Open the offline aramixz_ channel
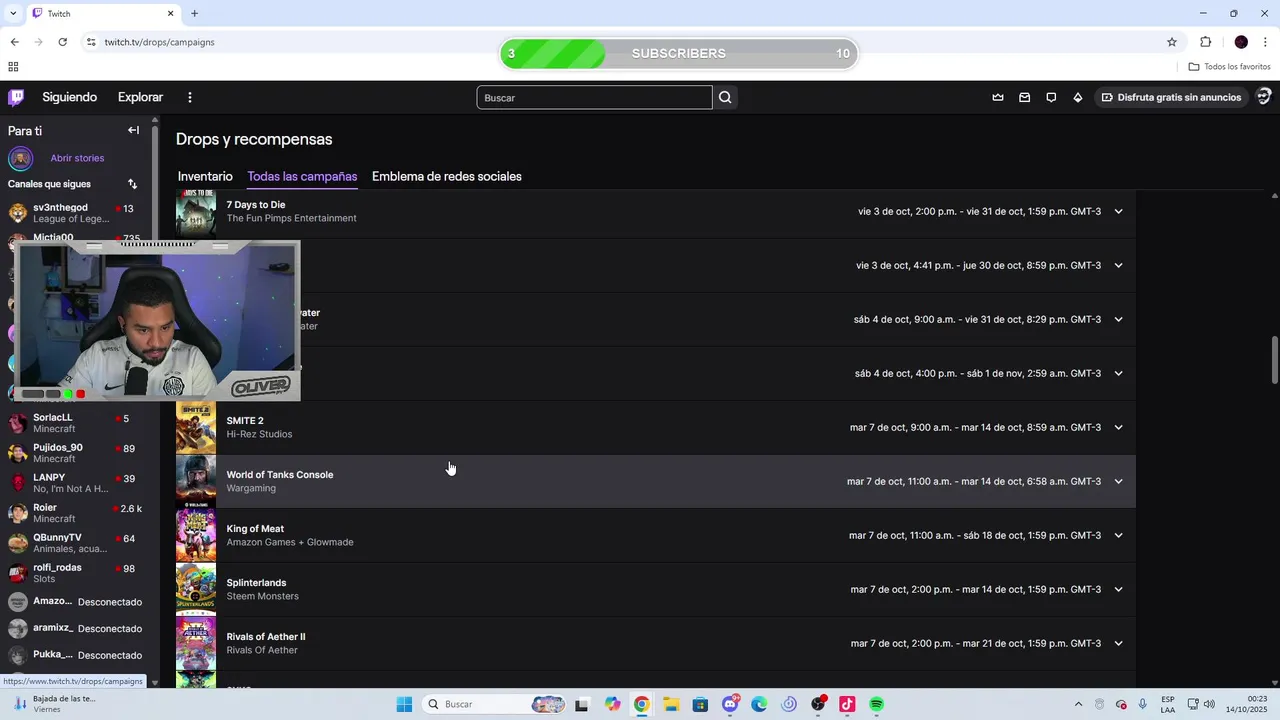 coord(77,628)
